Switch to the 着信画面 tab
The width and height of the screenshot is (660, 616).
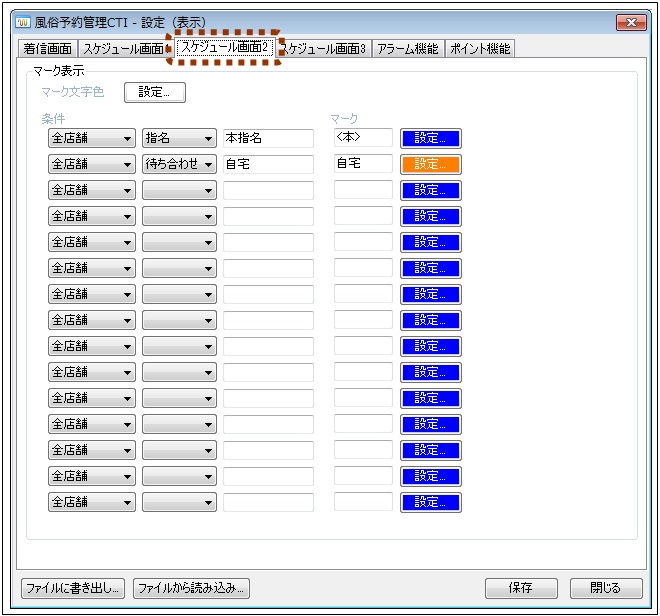point(47,48)
